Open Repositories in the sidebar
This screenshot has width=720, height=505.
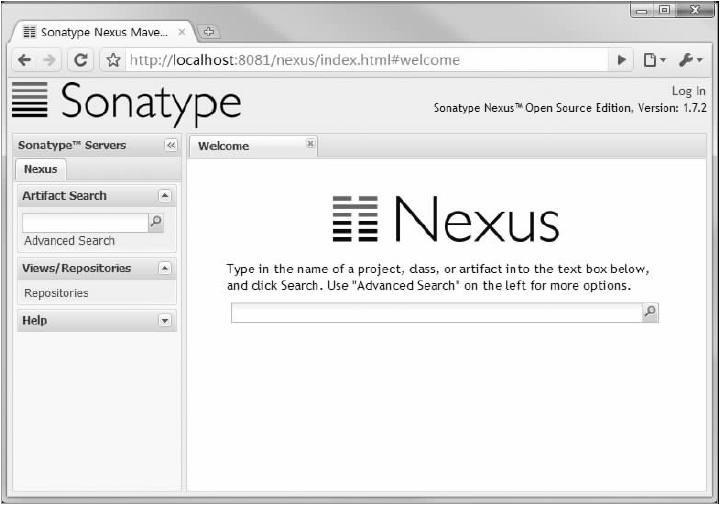tap(56, 293)
